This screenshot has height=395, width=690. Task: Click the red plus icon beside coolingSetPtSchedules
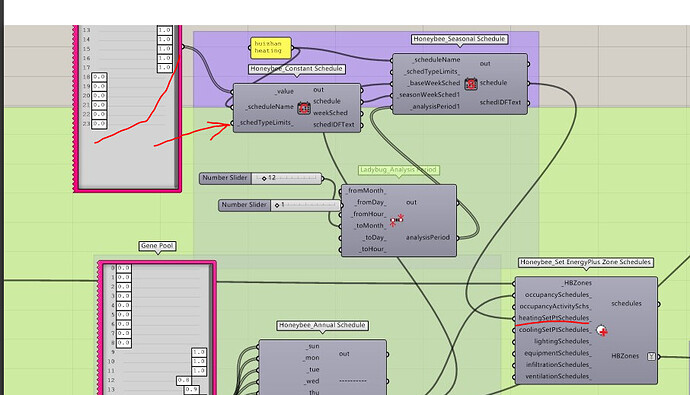[602, 331]
